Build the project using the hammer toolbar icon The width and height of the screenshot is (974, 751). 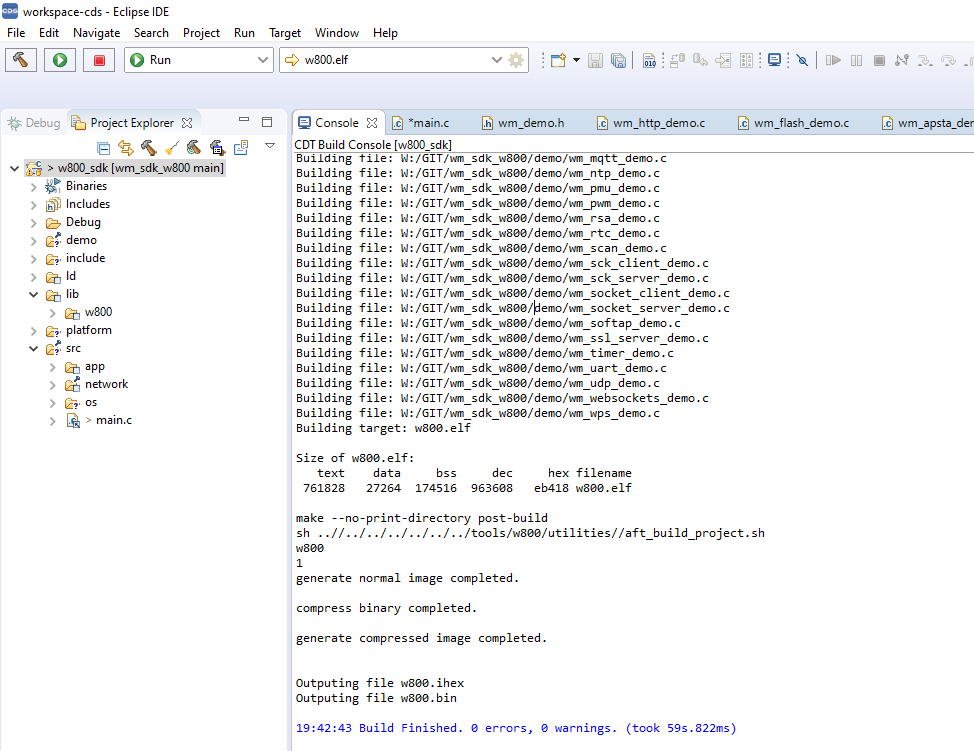click(20, 60)
